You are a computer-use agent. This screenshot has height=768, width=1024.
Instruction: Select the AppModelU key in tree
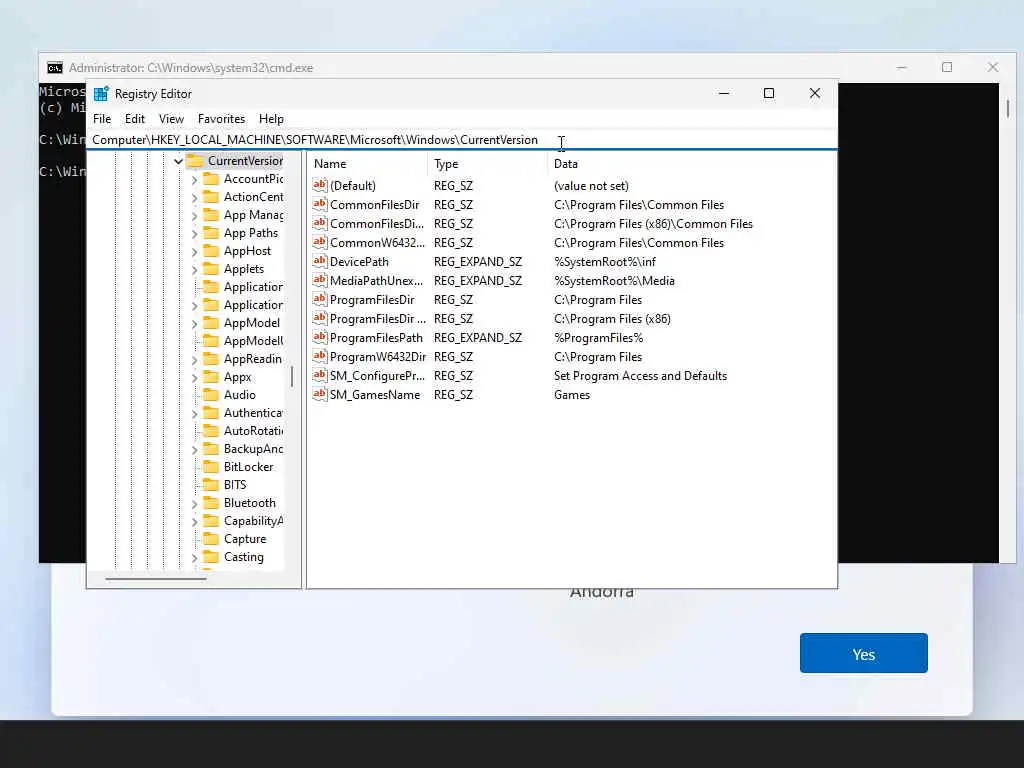pos(253,341)
